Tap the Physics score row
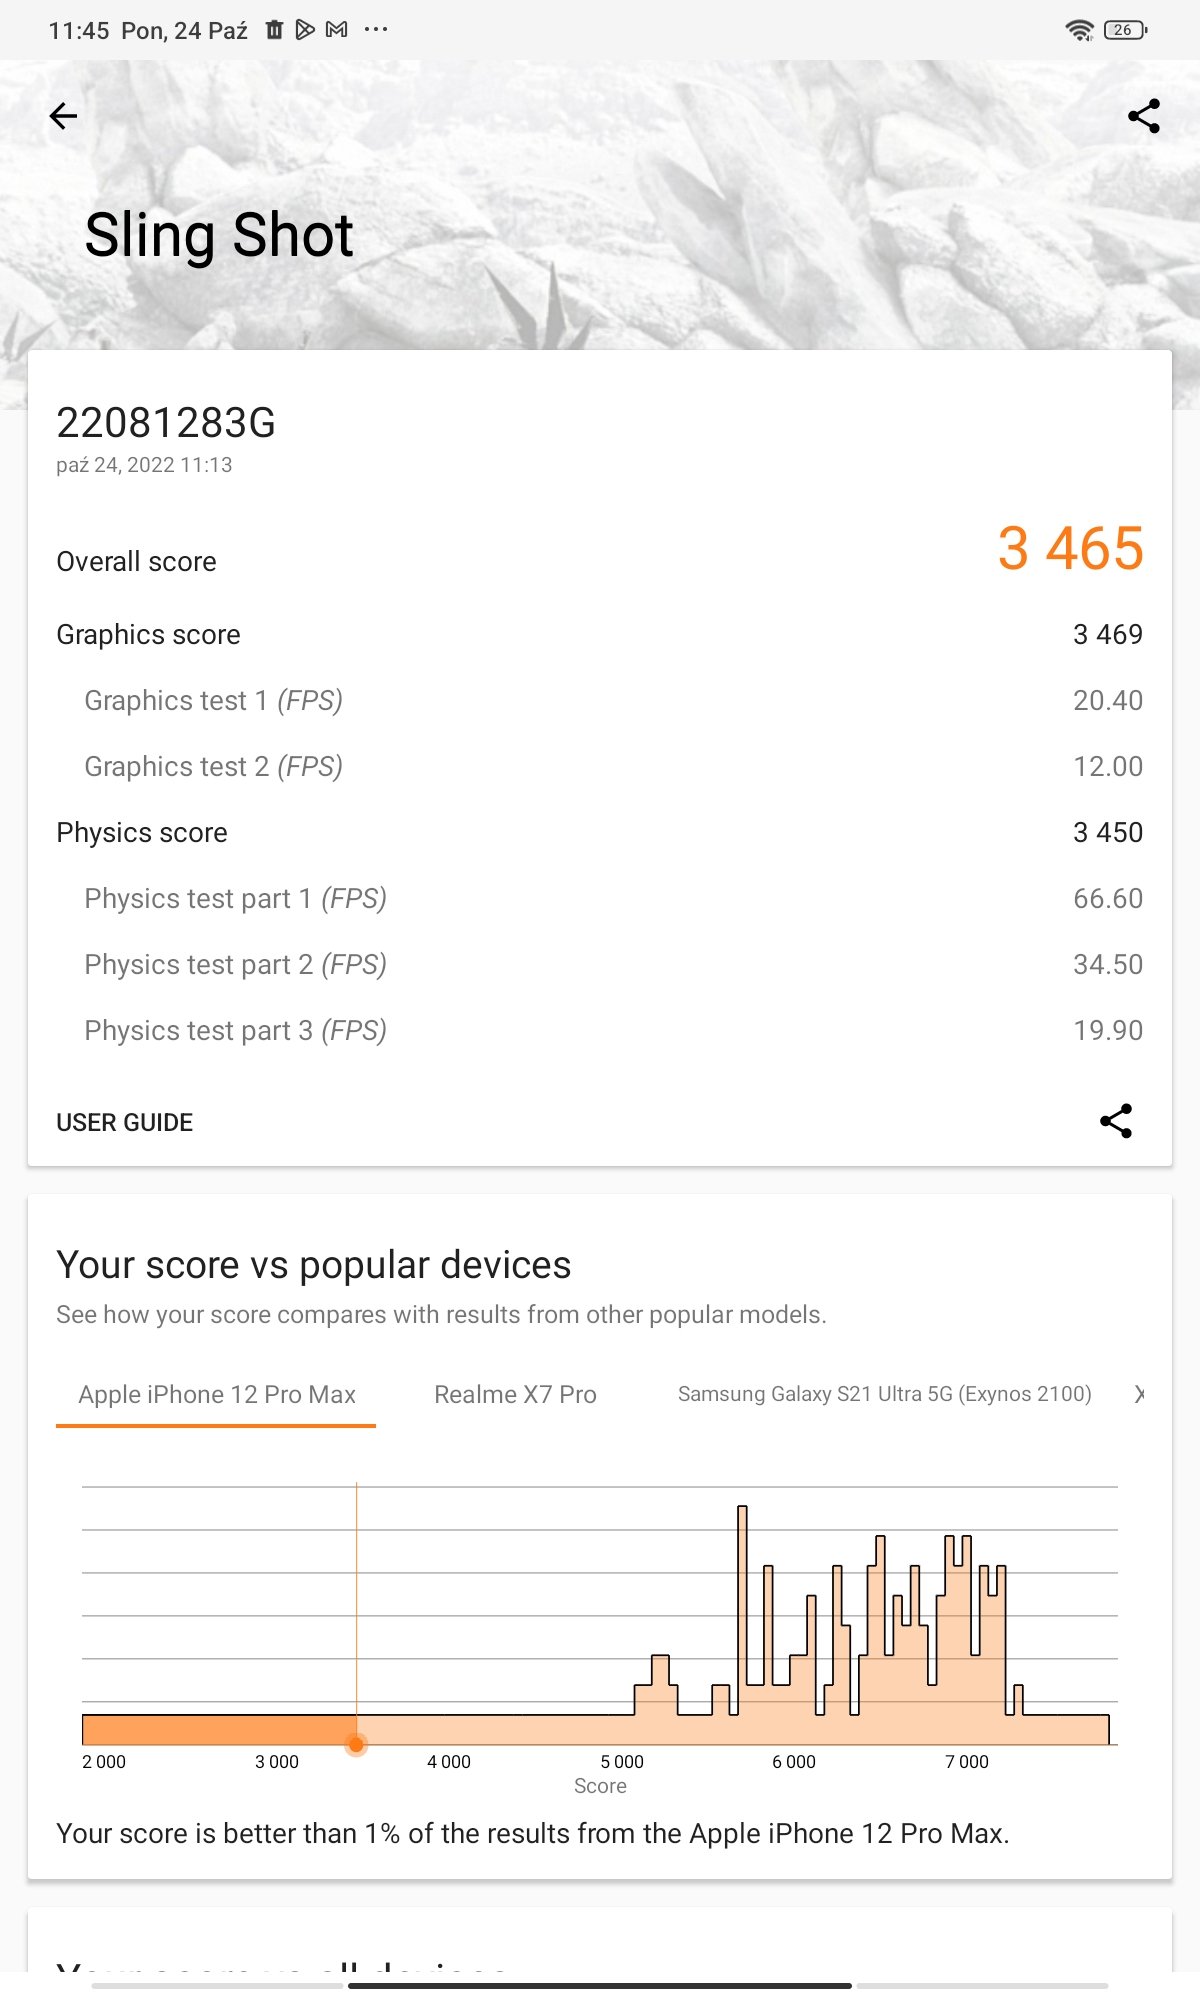 [x=598, y=833]
